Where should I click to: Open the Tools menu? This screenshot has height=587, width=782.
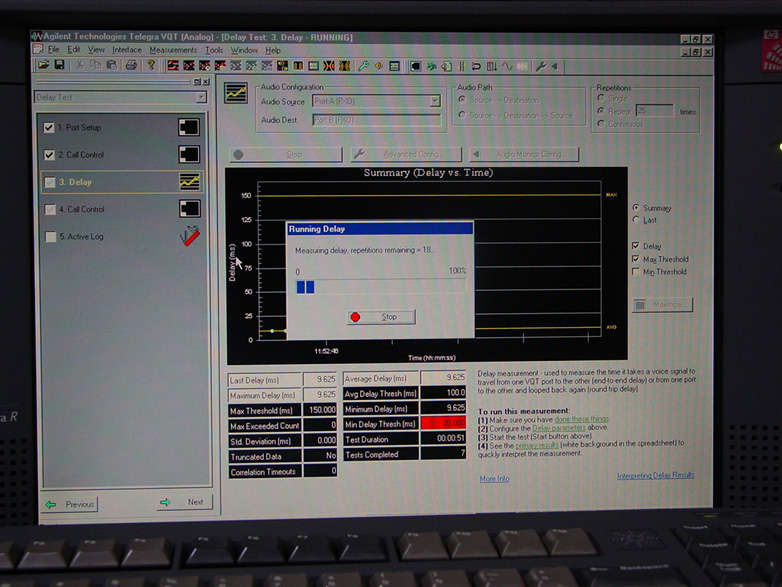tap(214, 50)
